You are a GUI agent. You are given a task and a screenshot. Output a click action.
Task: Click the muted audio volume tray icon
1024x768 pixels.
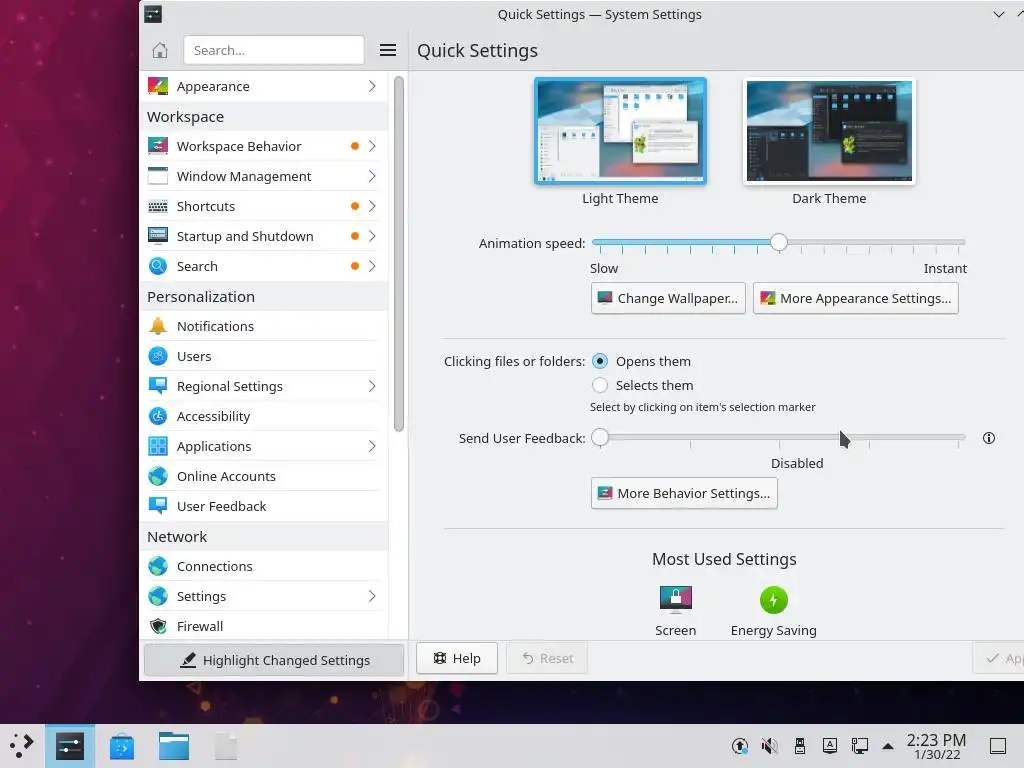[769, 746]
